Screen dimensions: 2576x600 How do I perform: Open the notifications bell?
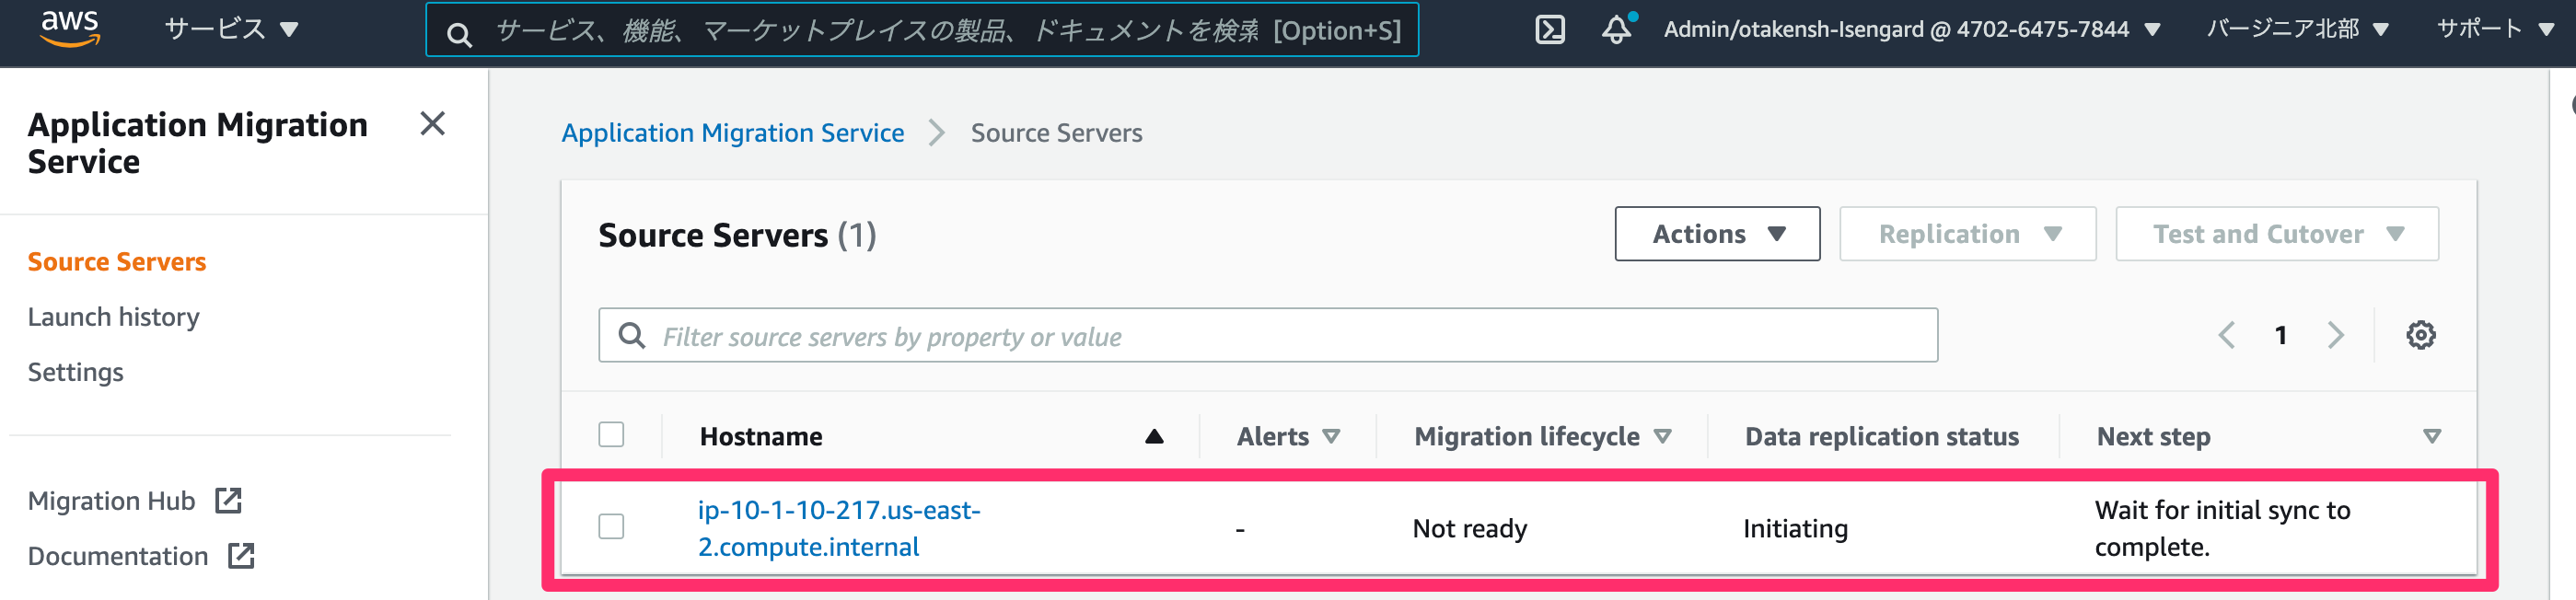click(x=1617, y=29)
